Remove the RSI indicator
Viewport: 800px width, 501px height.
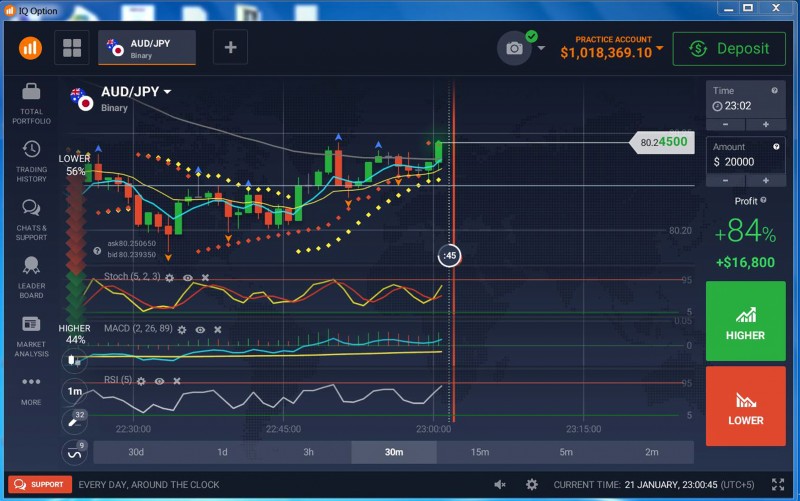177,381
